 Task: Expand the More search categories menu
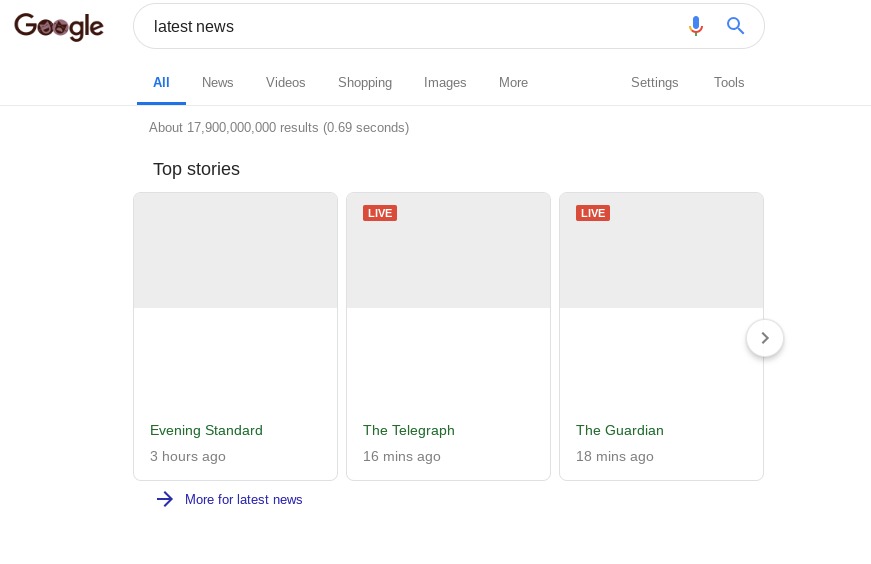(x=513, y=83)
